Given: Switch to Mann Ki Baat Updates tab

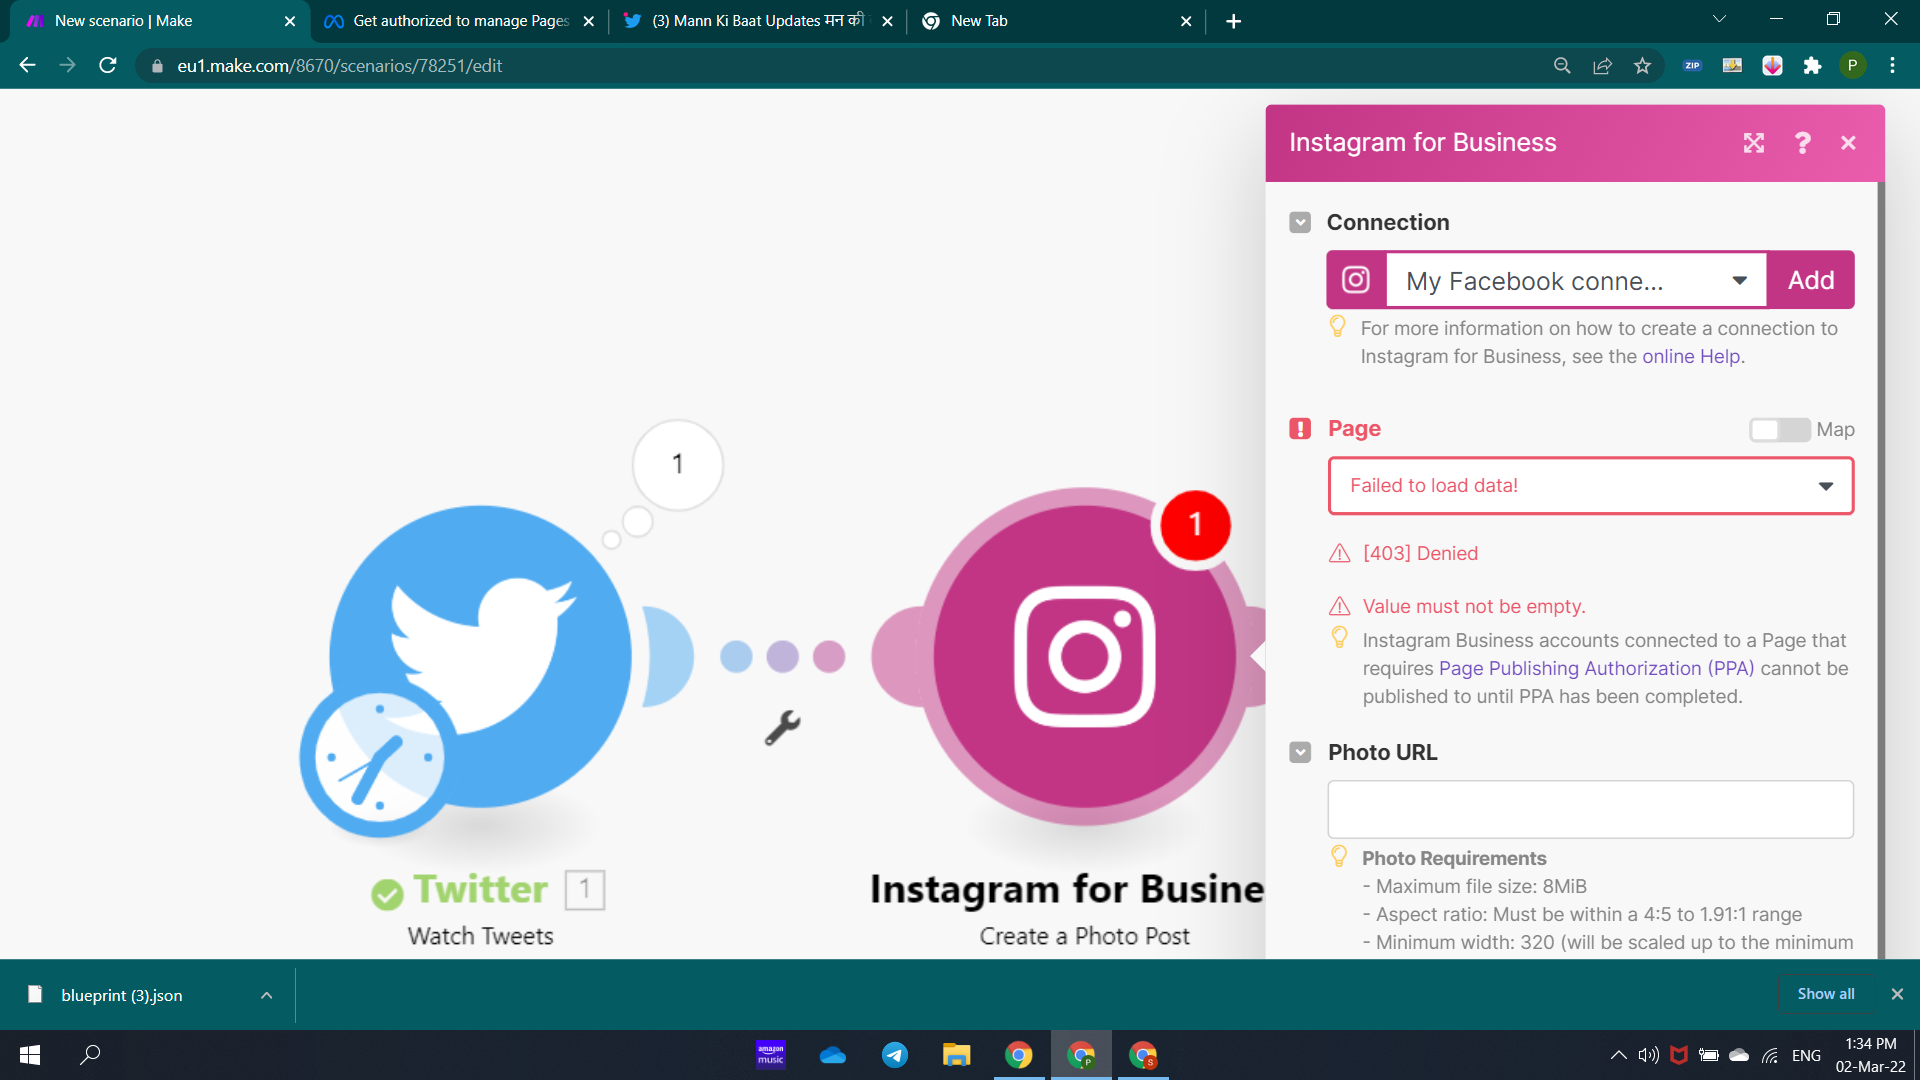Looking at the screenshot, I should pyautogui.click(x=757, y=21).
